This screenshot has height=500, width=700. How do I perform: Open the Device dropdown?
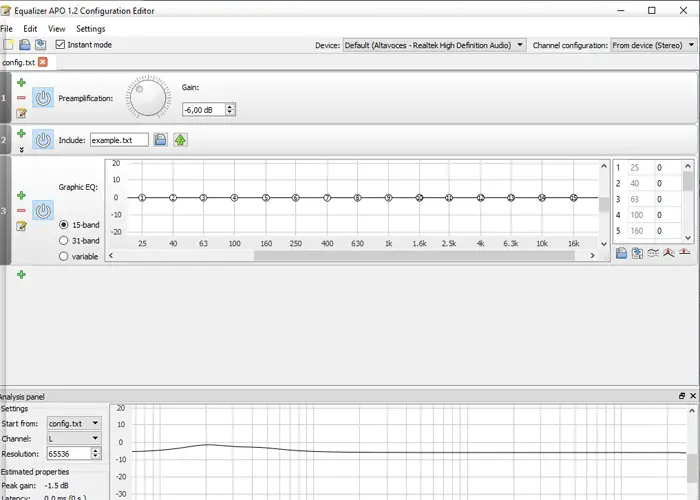(x=434, y=45)
